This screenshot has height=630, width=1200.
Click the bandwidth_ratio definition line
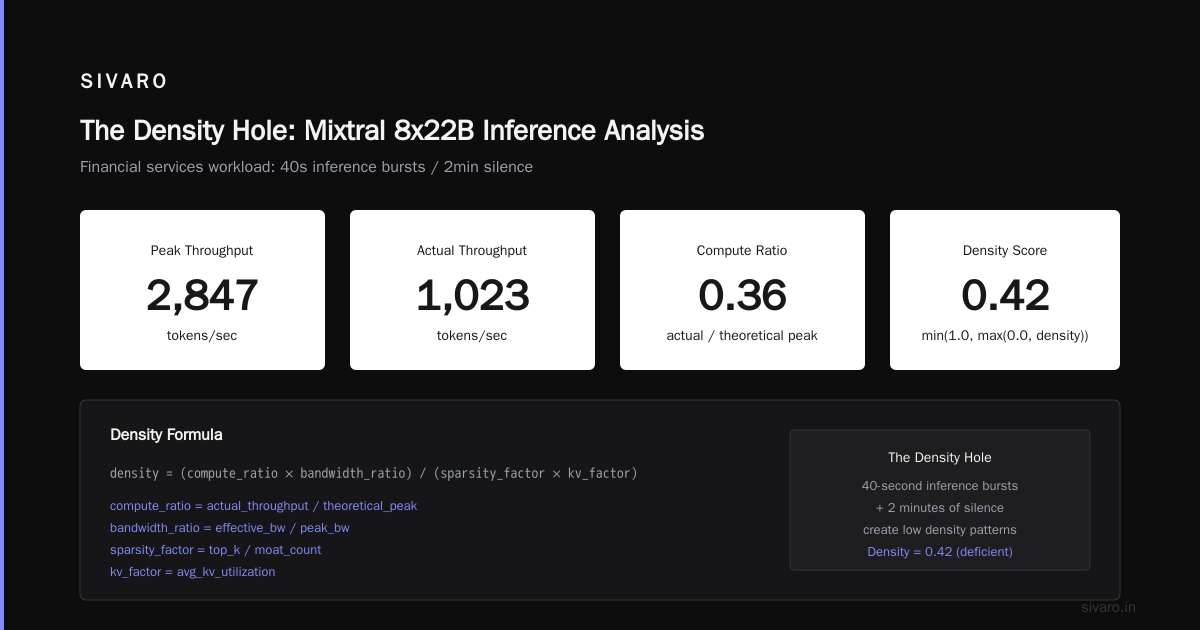coord(230,527)
